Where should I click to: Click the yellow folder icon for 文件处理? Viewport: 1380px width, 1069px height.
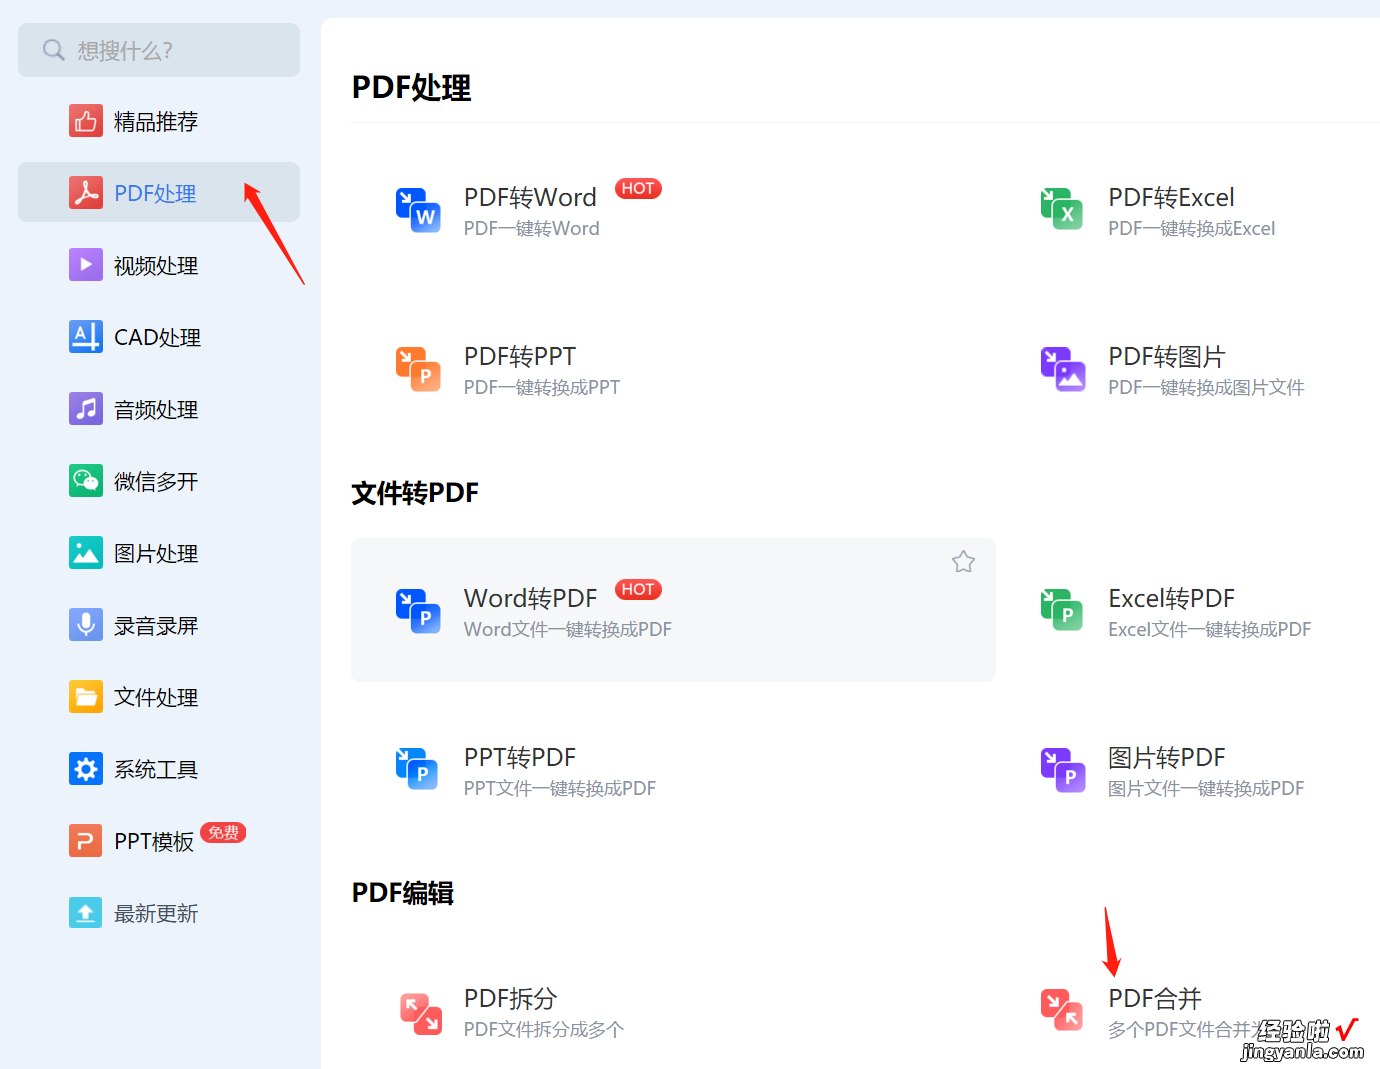tap(86, 697)
